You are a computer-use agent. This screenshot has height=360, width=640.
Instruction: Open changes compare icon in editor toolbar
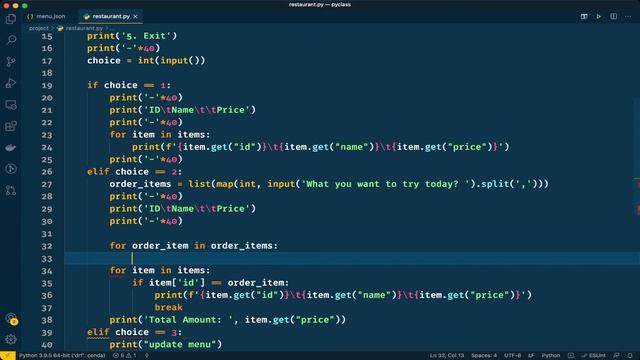click(x=584, y=16)
